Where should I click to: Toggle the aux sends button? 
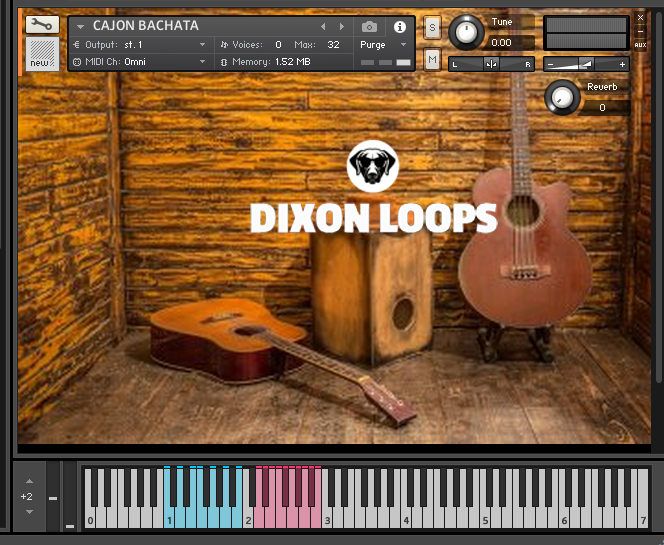coord(640,44)
